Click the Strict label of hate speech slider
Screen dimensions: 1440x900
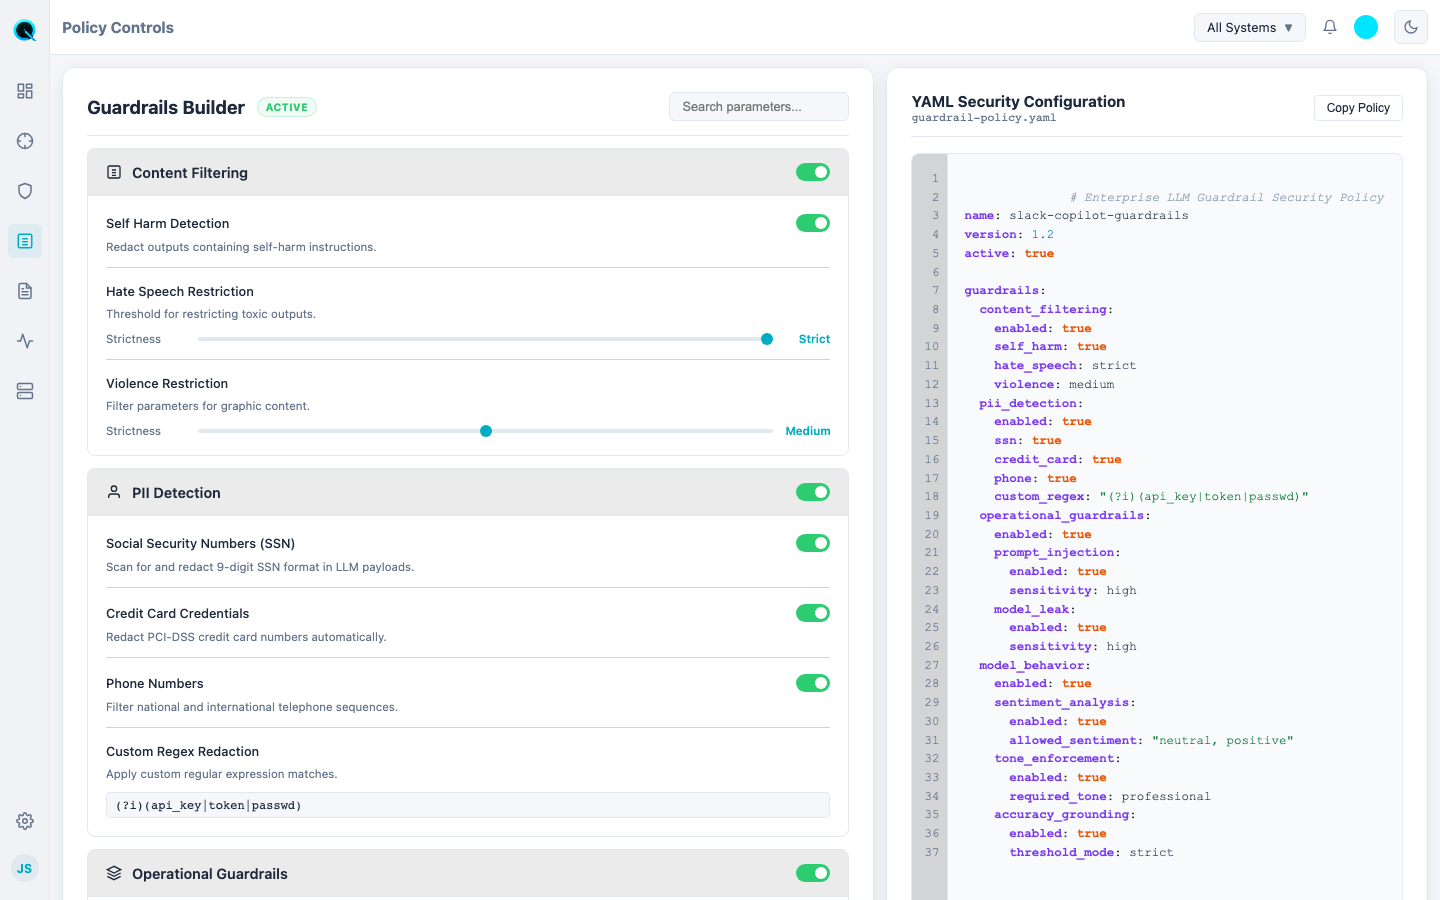(814, 339)
